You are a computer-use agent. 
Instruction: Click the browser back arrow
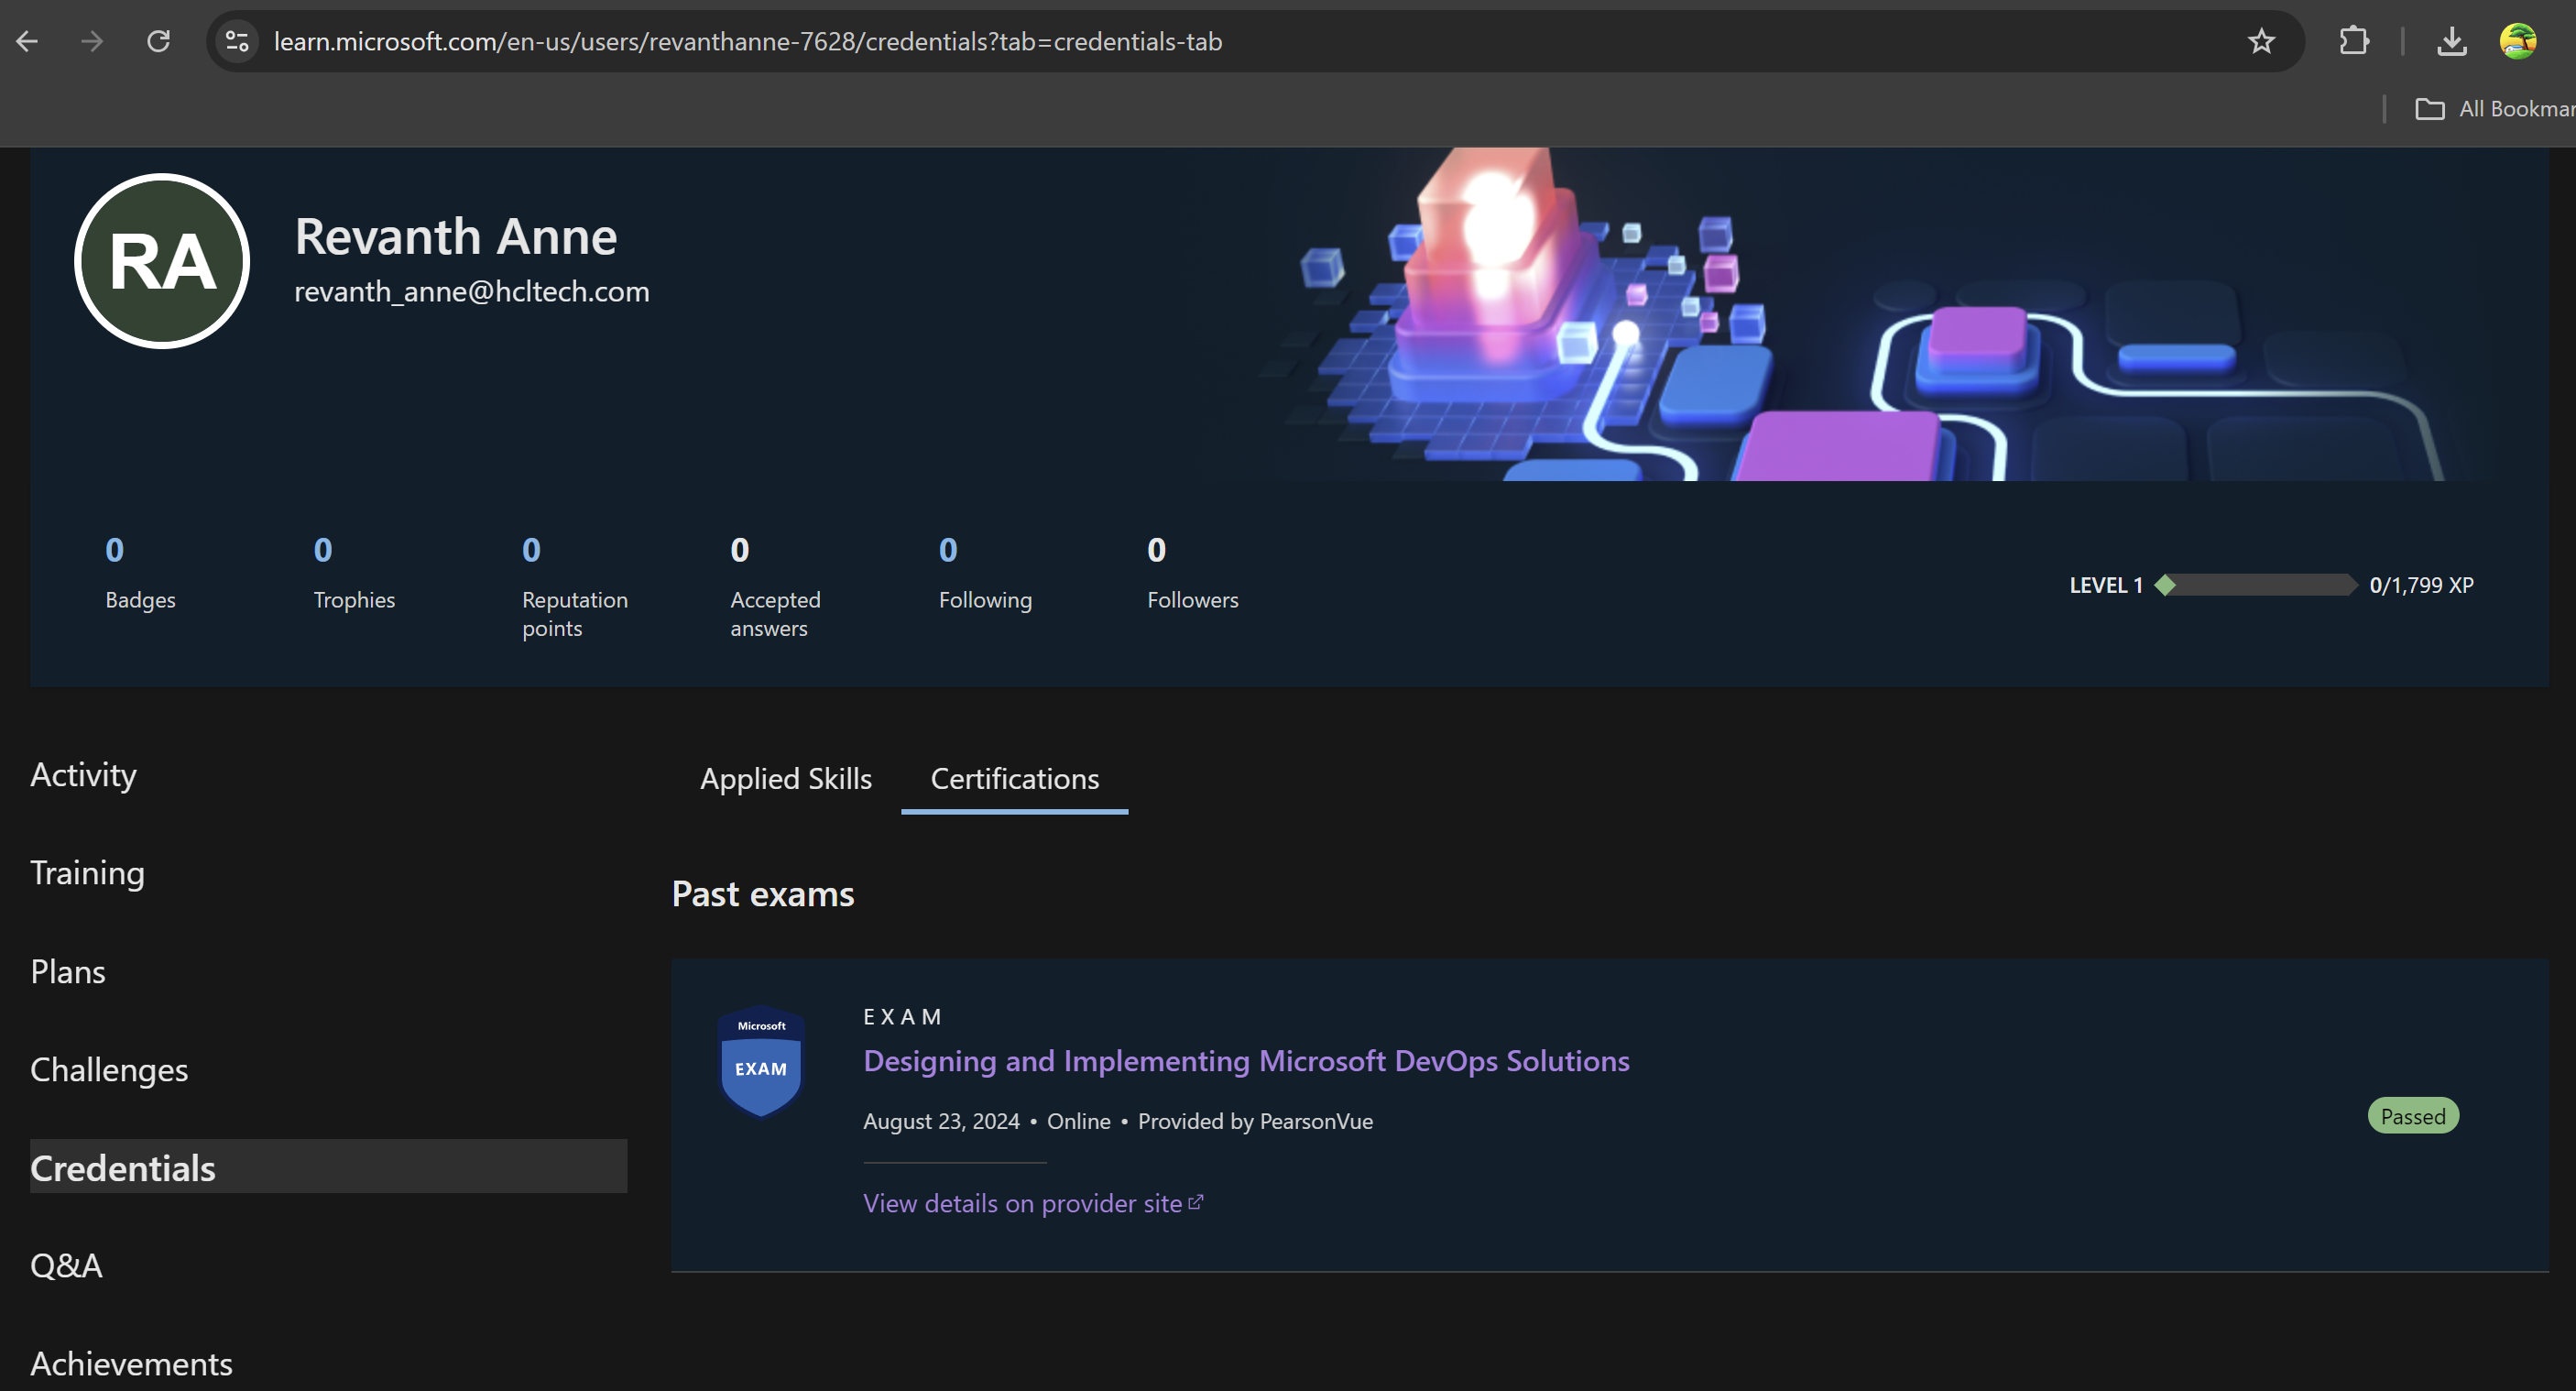point(27,41)
